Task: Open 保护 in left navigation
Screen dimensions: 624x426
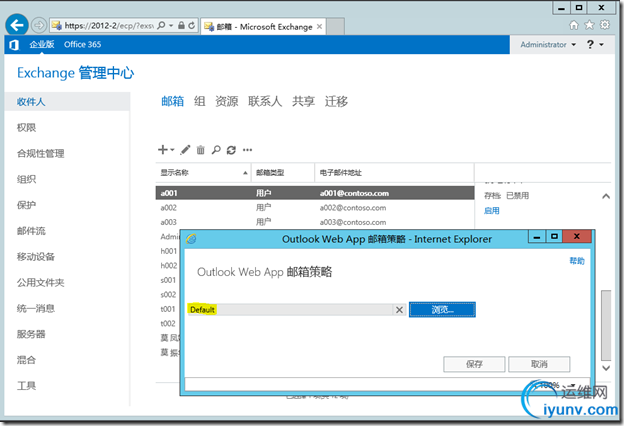Action: (x=26, y=205)
